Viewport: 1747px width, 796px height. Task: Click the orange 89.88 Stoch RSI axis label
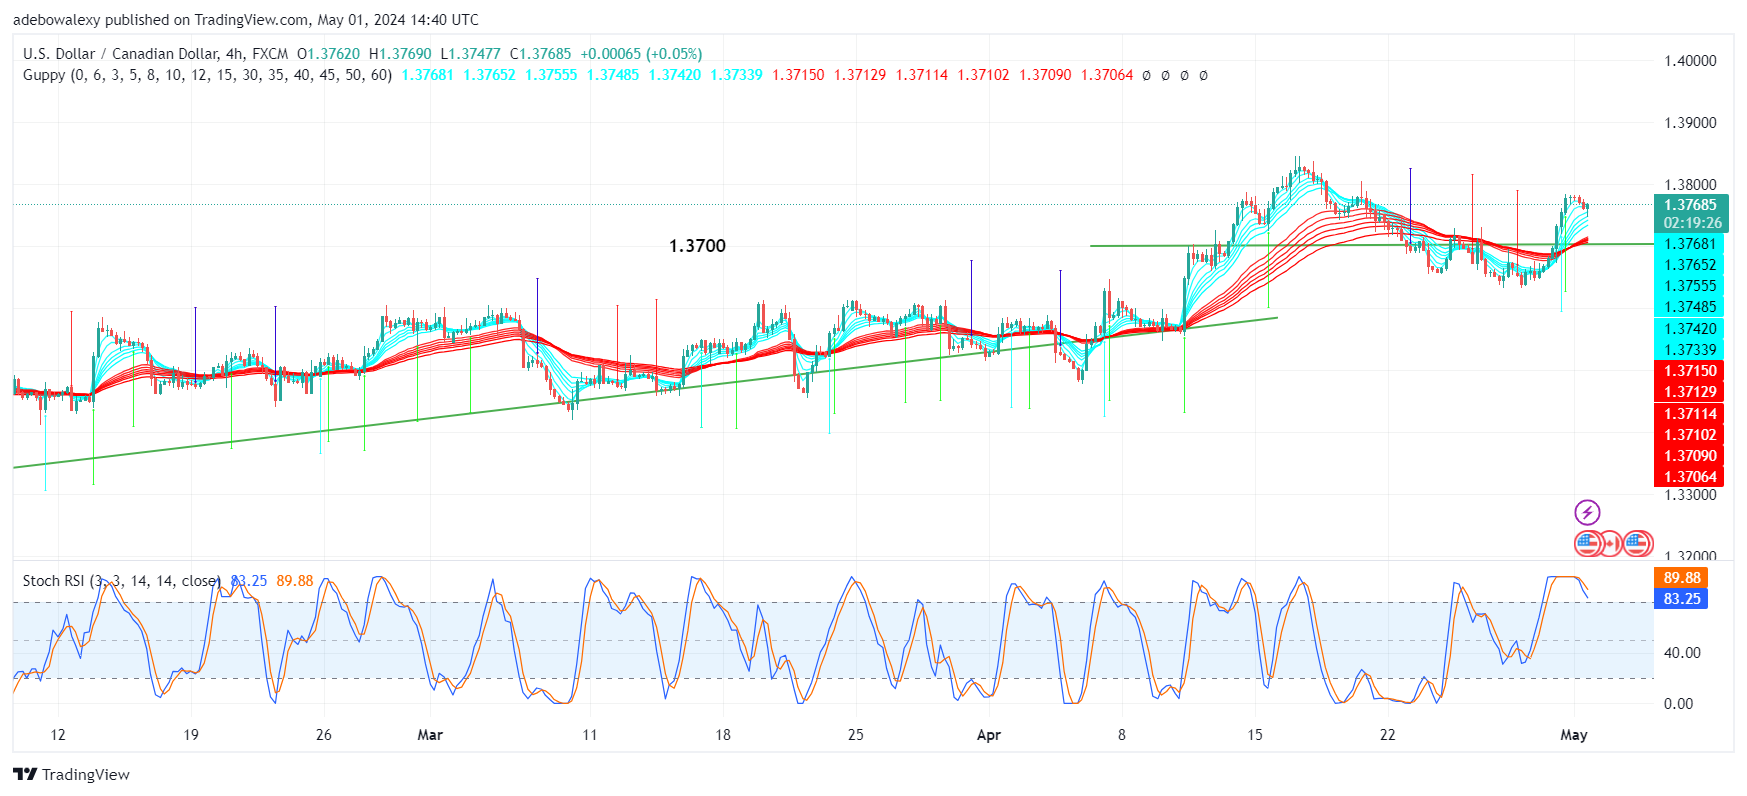click(x=1682, y=578)
